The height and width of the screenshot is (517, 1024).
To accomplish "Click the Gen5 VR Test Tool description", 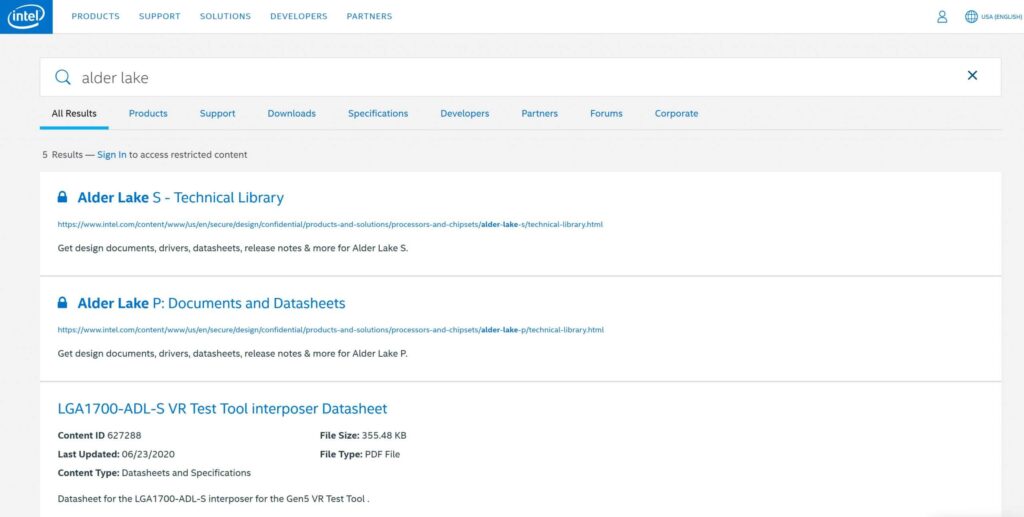I will coord(214,499).
